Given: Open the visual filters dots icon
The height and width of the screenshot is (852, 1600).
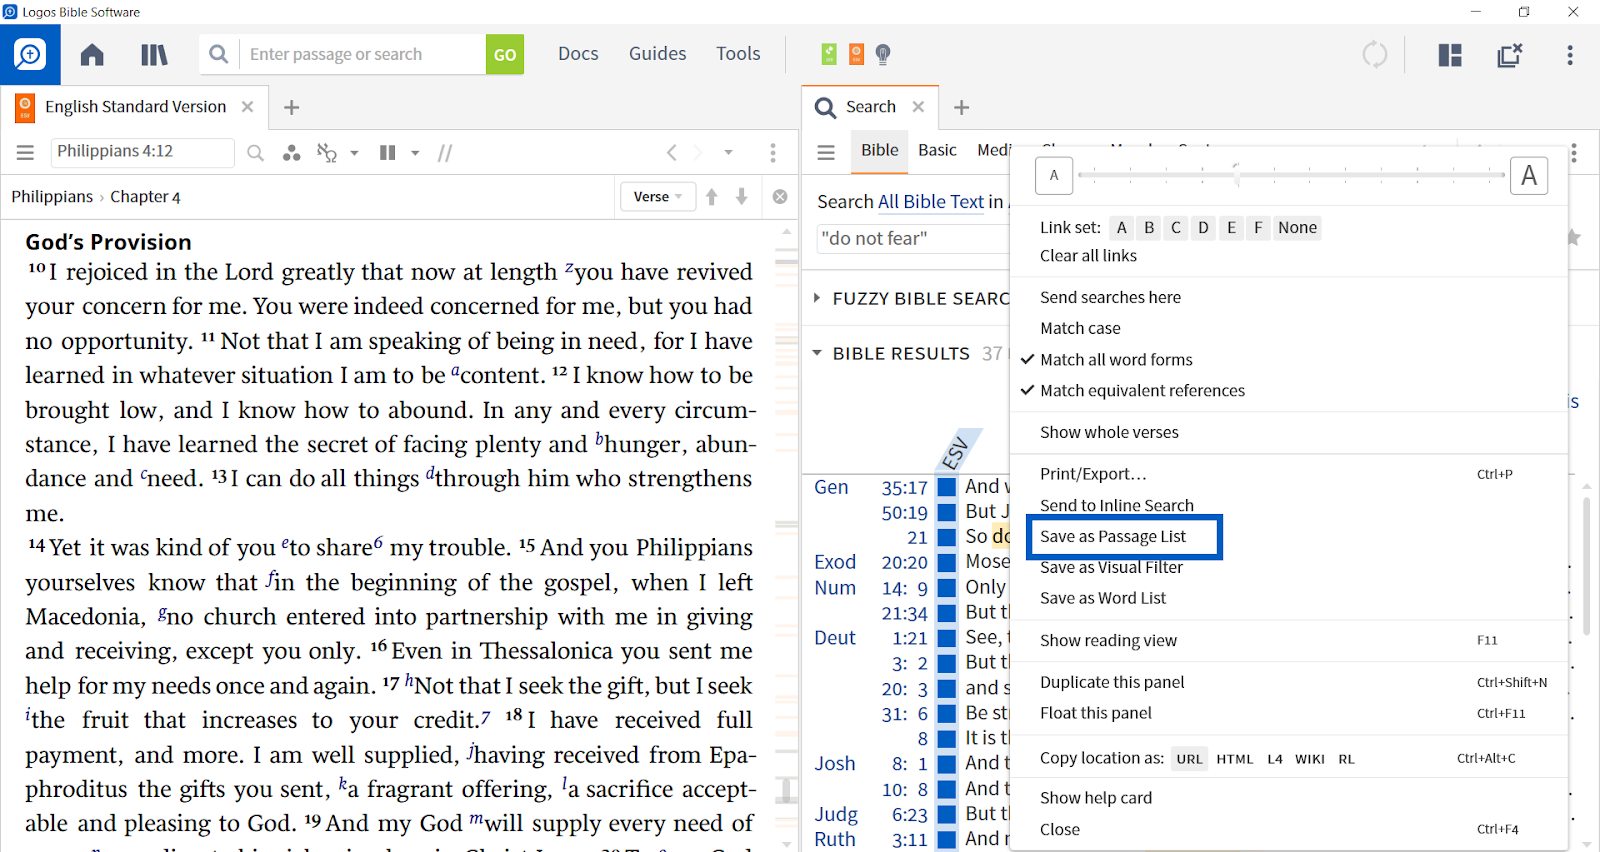Looking at the screenshot, I should tap(291, 153).
